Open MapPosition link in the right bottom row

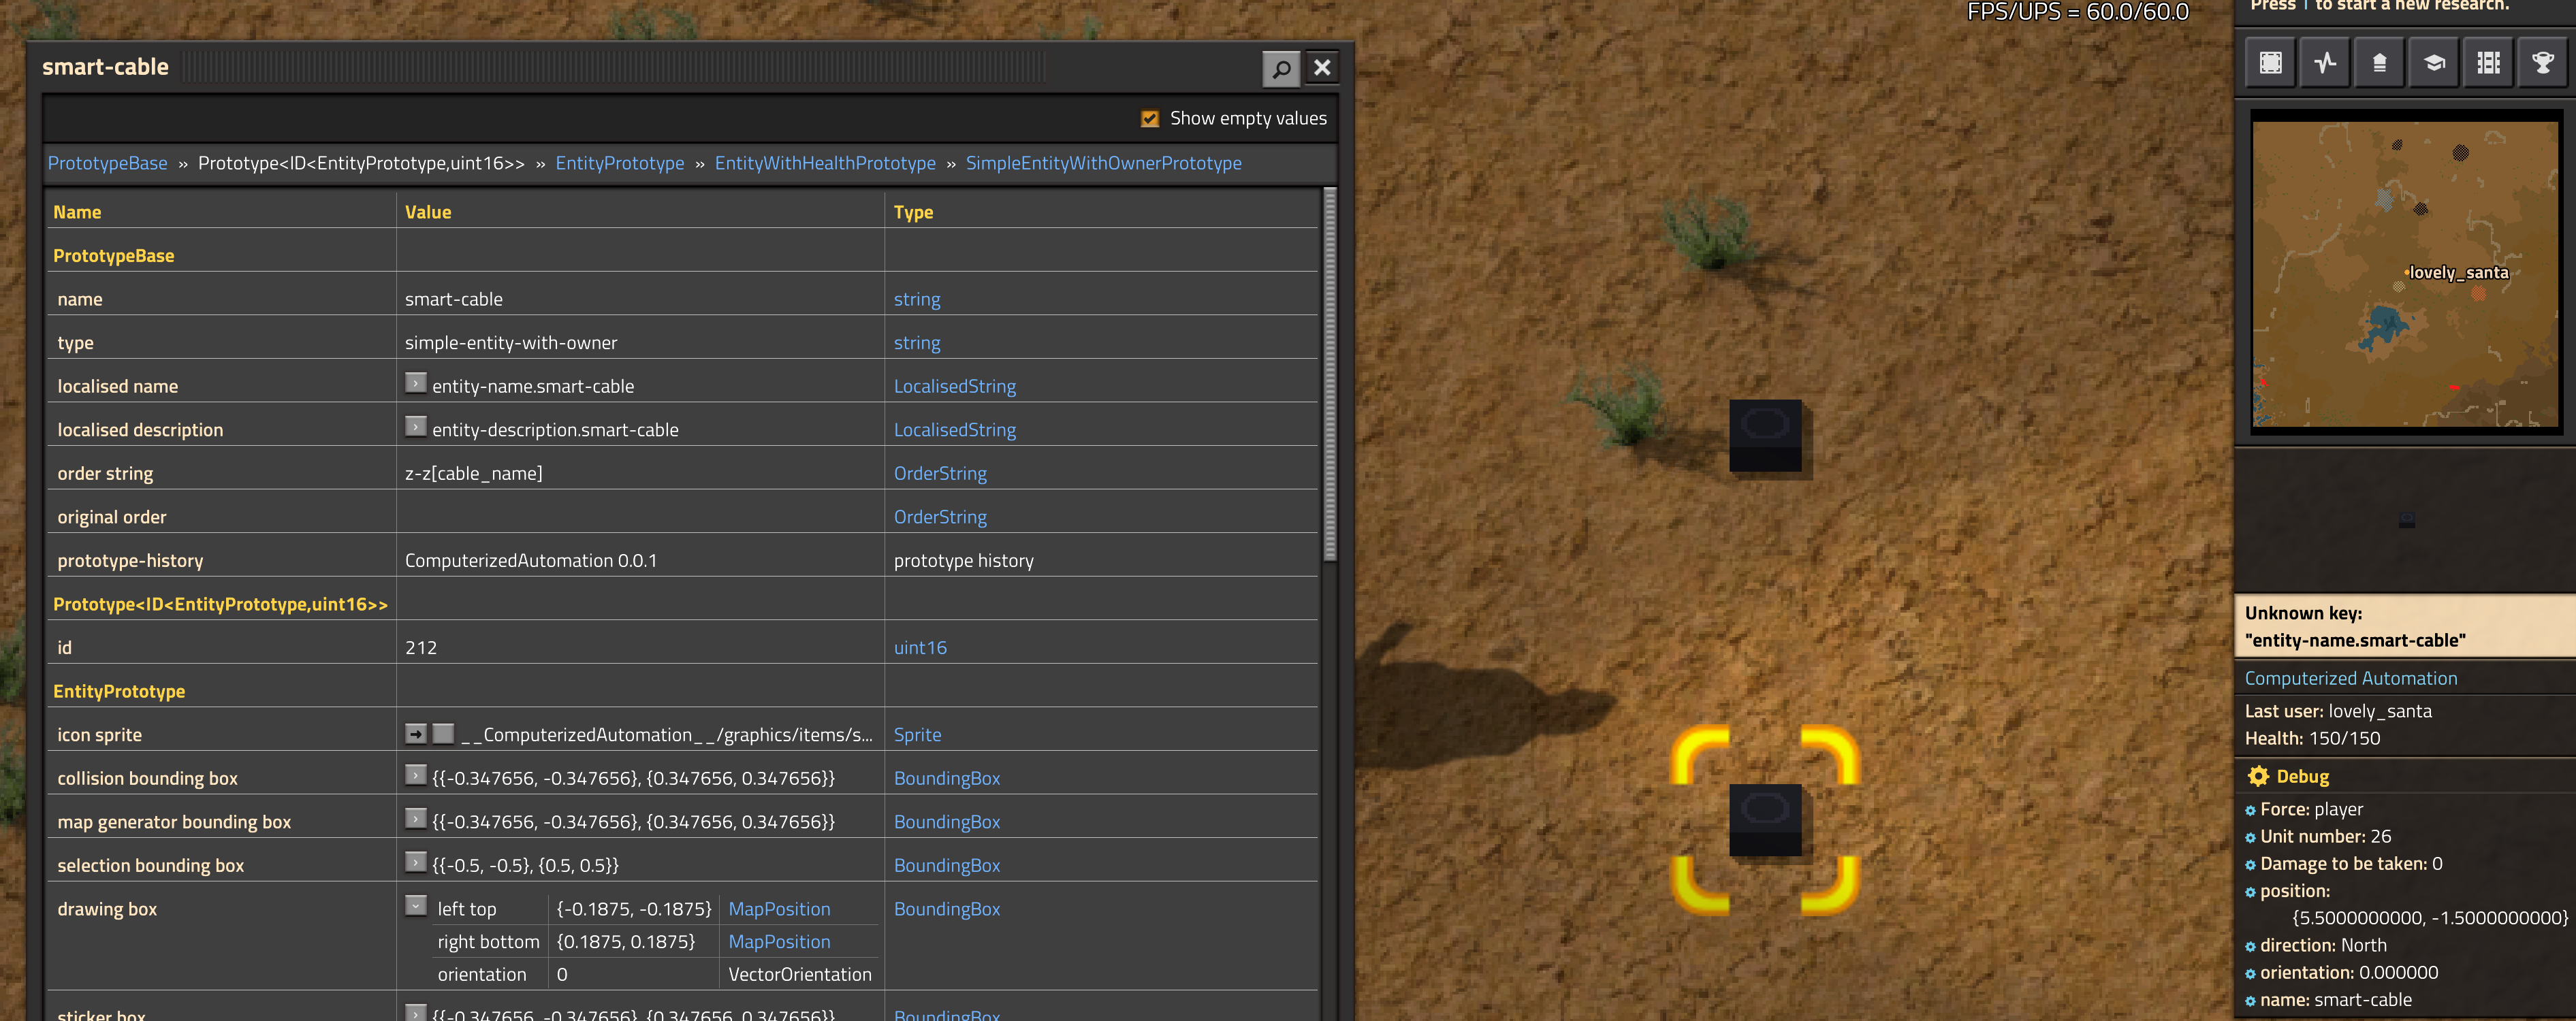779,942
